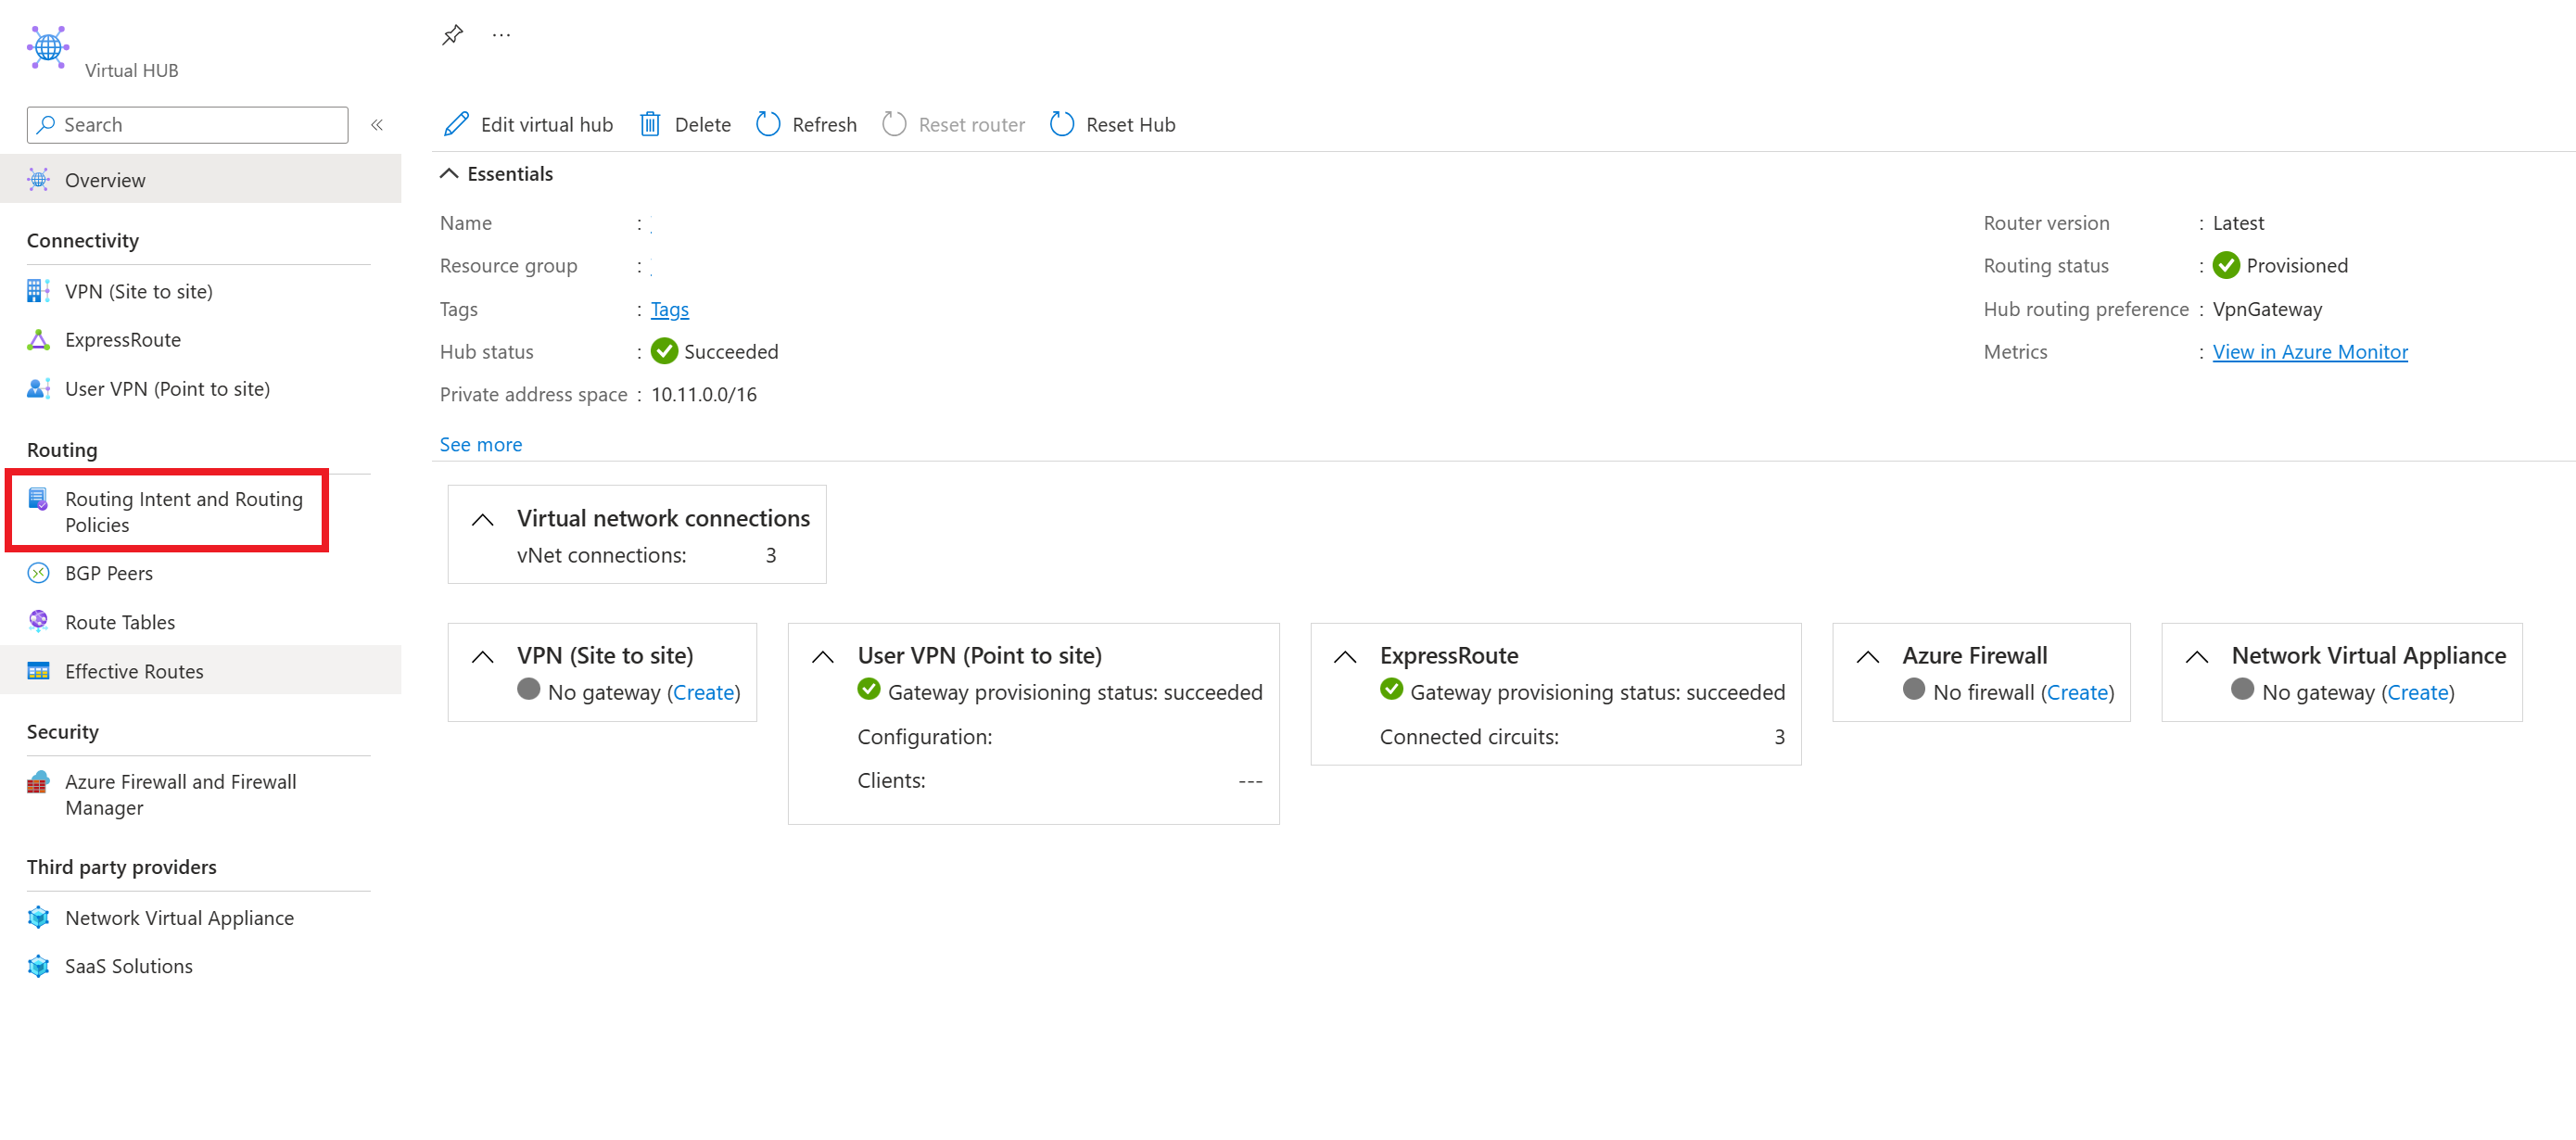
Task: Collapse the ExpressRoute card chevron
Action: (x=1345, y=656)
